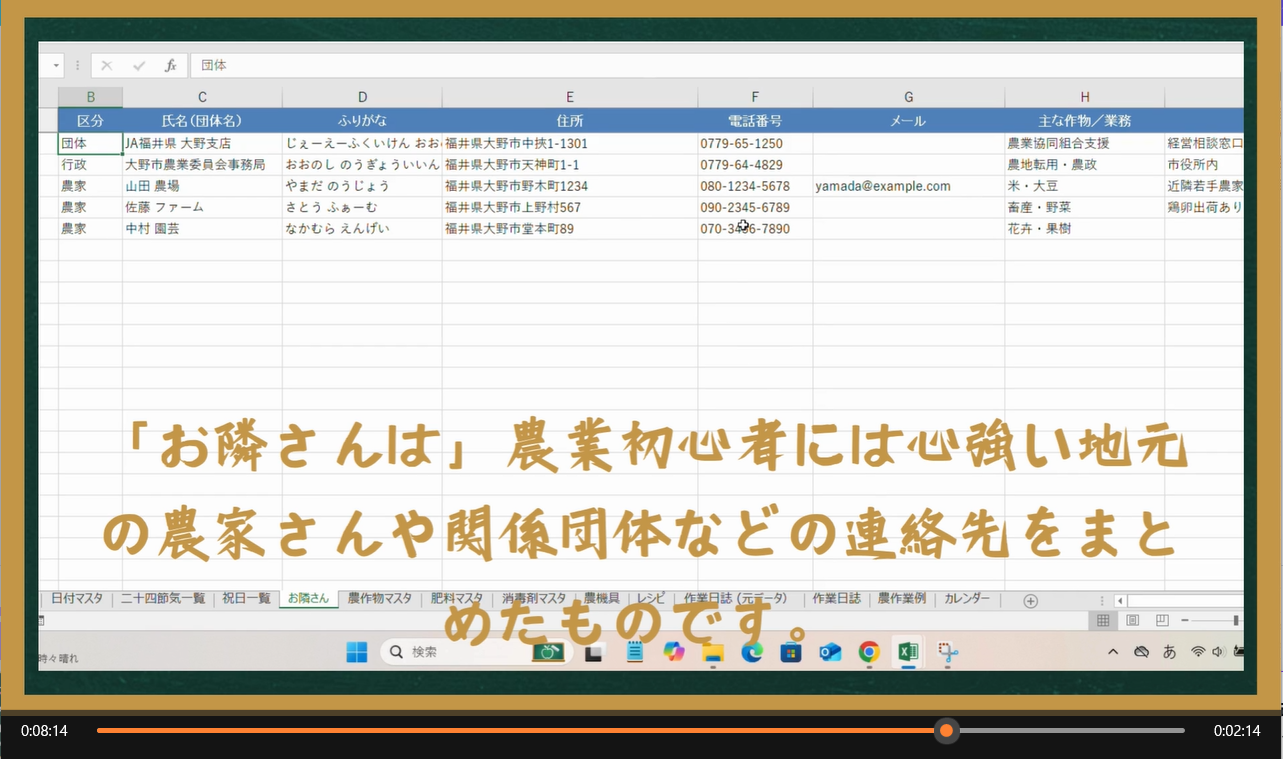Enable Page Break Preview view

[1162, 621]
